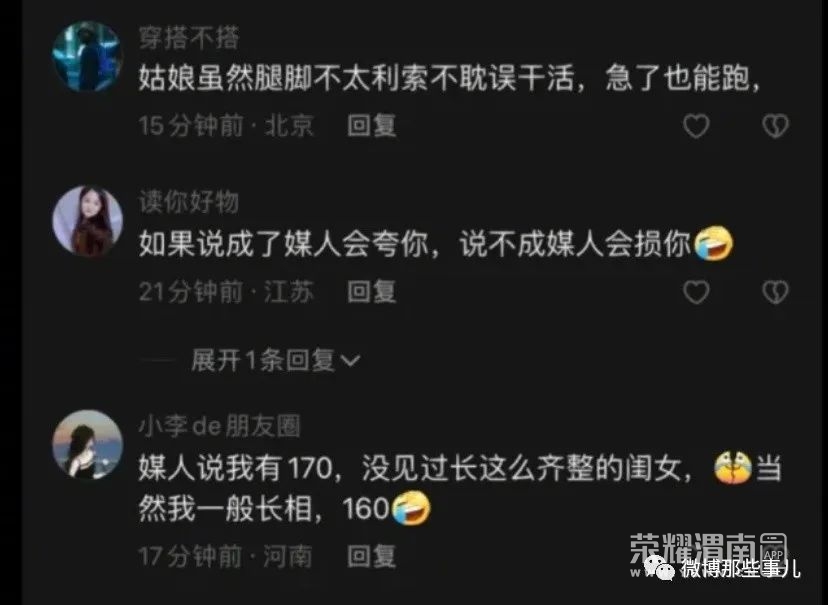Image resolution: width=828 pixels, height=605 pixels.
Task: Click the 微博那些事儿 watermark text
Action: 740,569
